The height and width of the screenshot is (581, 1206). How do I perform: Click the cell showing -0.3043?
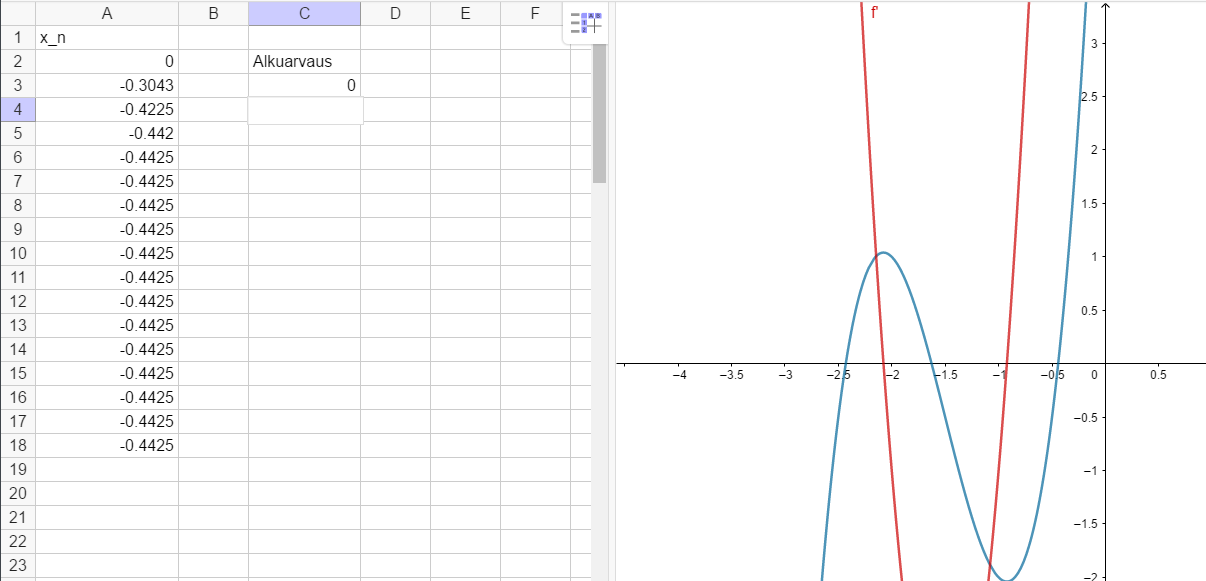pyautogui.click(x=106, y=86)
